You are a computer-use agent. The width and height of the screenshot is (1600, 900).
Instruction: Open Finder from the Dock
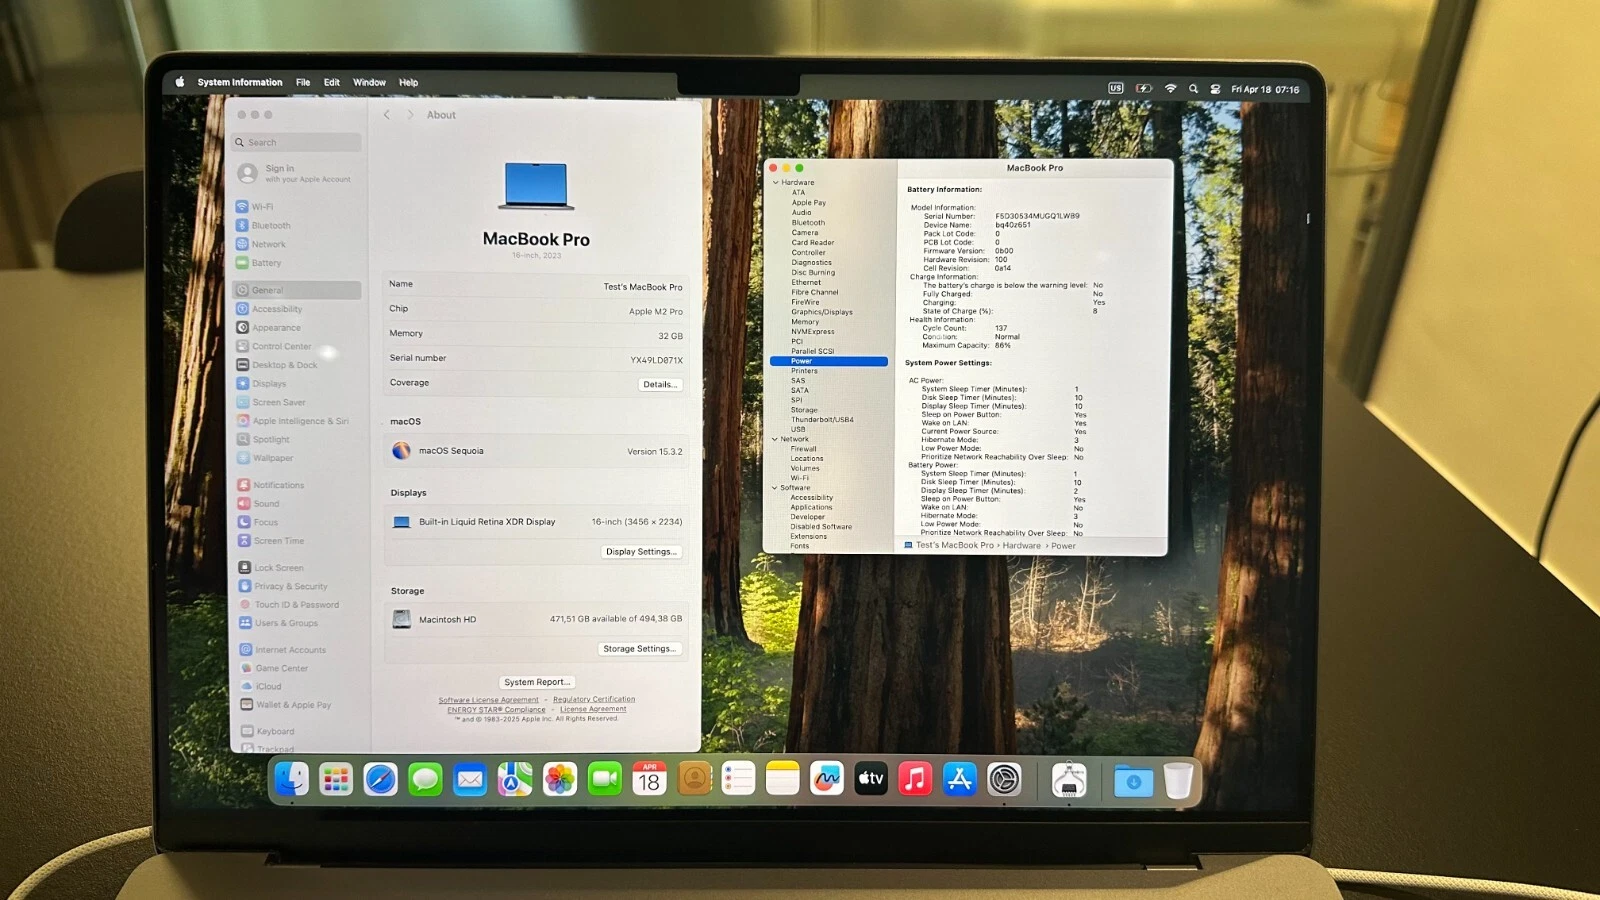(x=291, y=779)
